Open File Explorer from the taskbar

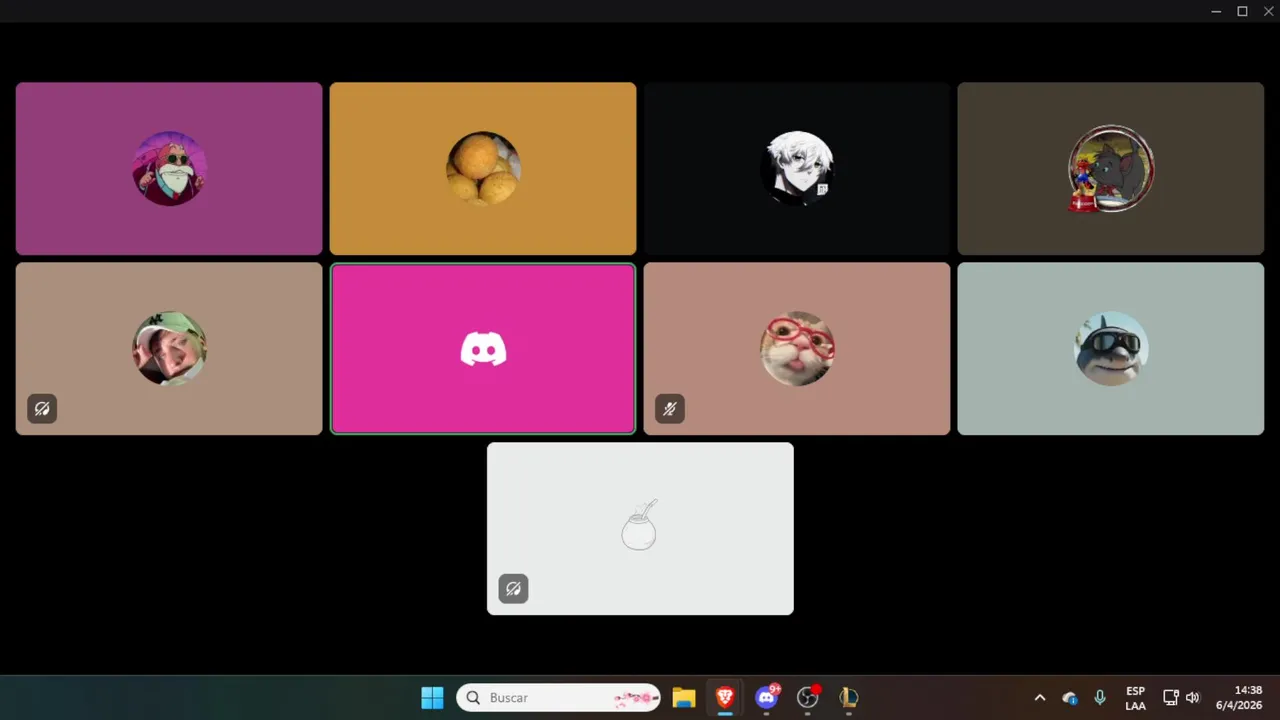683,697
